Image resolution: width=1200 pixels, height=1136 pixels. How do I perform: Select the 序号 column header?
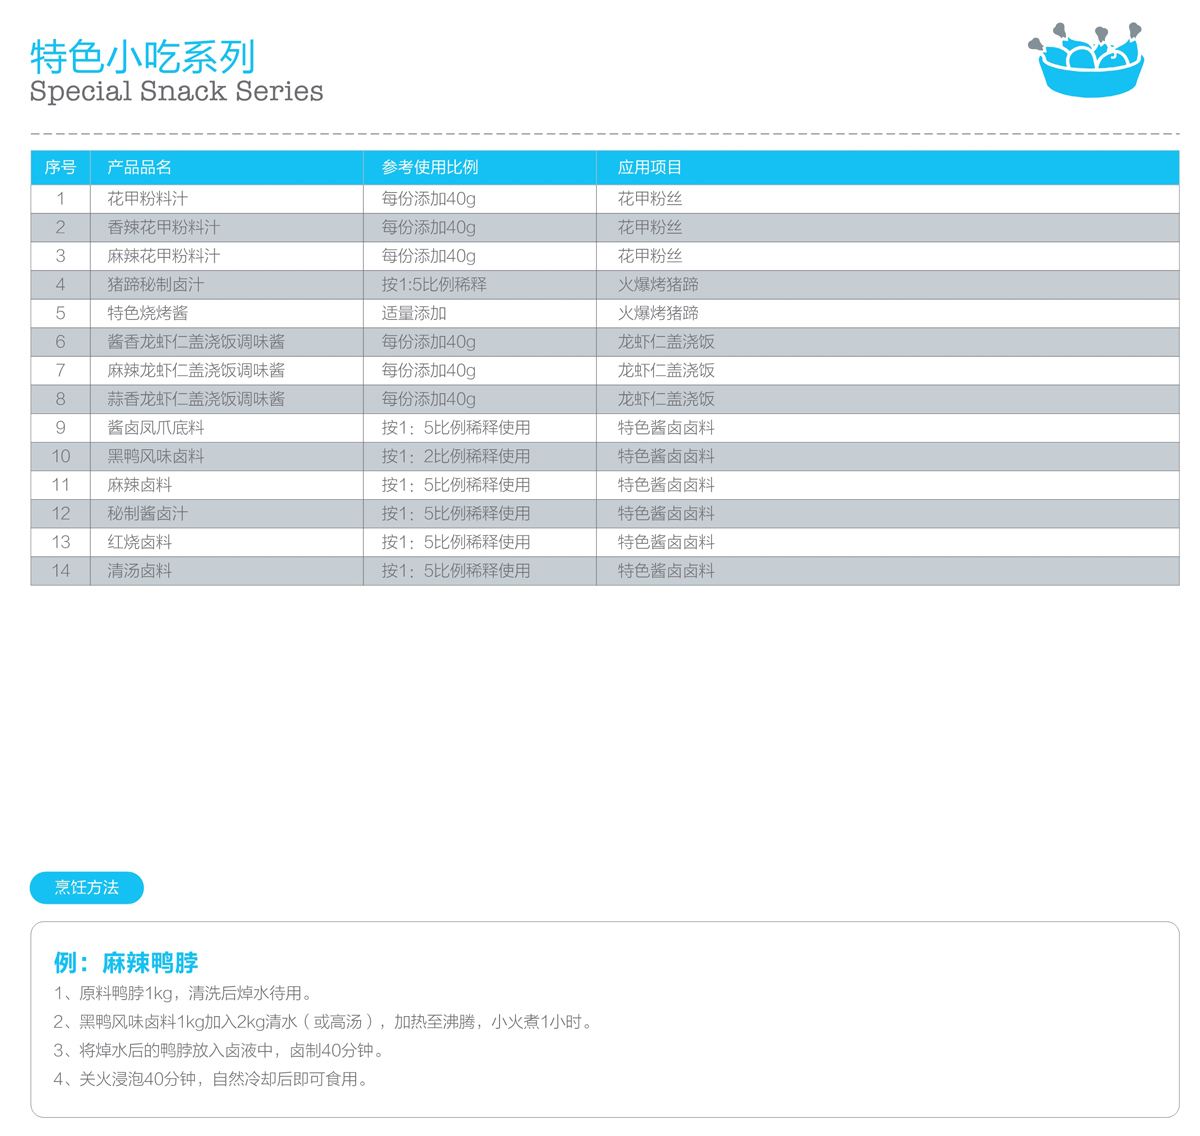(x=60, y=167)
